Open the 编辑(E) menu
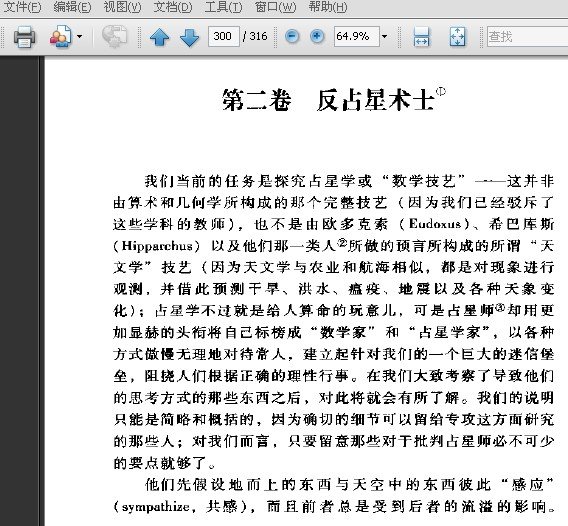 pyautogui.click(x=72, y=7)
